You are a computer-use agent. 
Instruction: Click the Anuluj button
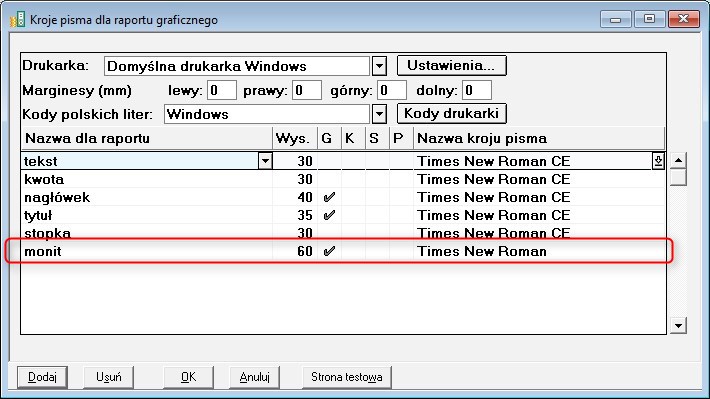(254, 377)
